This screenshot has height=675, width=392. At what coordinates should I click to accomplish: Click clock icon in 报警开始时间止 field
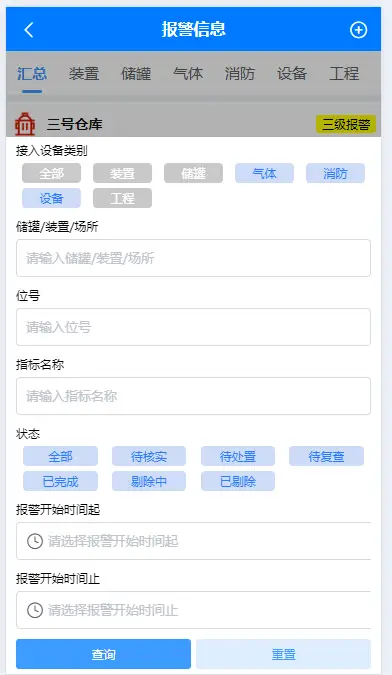(x=35, y=610)
